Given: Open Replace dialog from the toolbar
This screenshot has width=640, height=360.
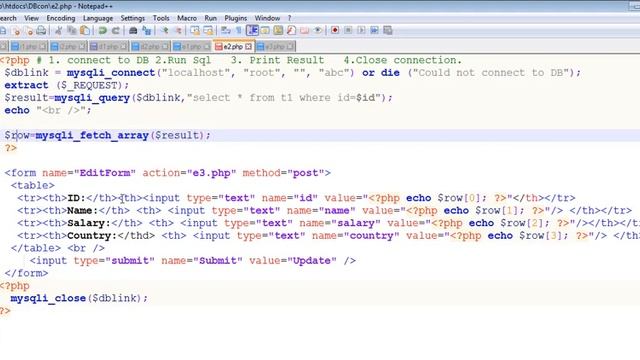Looking at the screenshot, I should coord(147,31).
